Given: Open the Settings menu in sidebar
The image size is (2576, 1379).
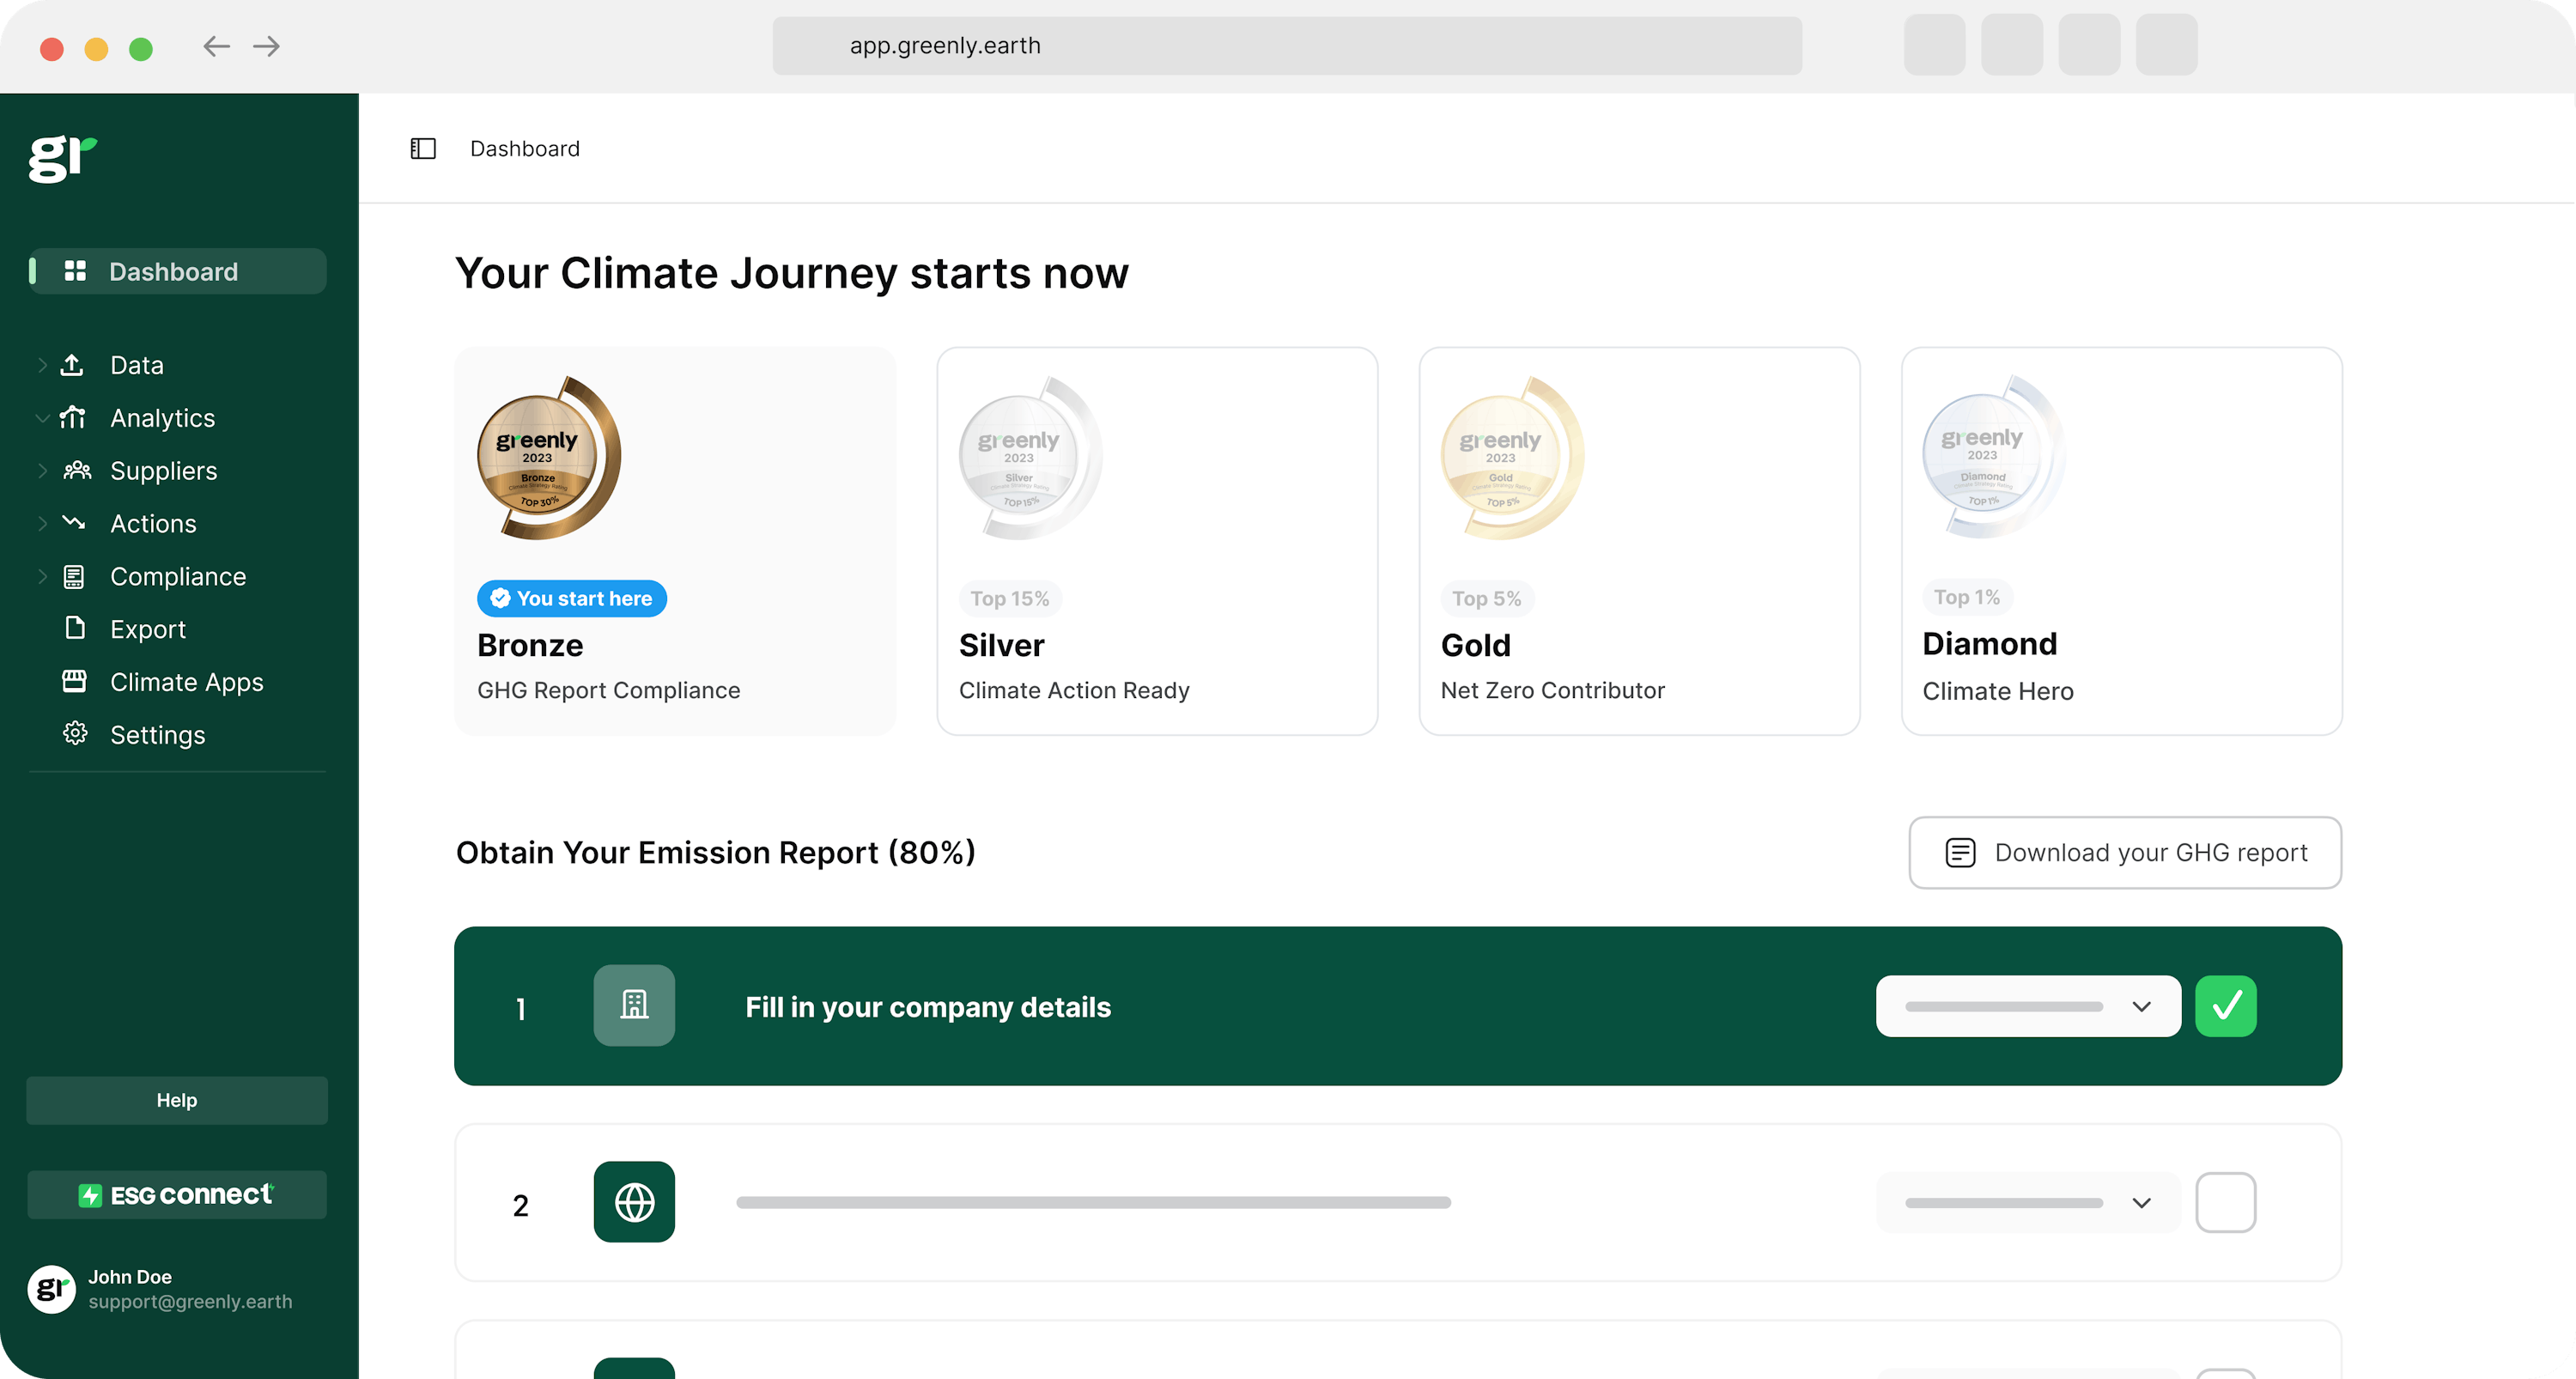Looking at the screenshot, I should point(159,735).
